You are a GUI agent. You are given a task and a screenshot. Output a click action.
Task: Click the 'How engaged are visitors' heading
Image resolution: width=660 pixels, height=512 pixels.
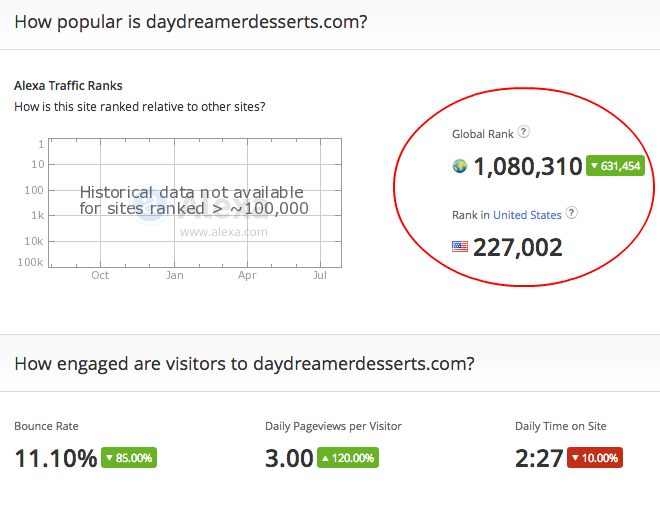tap(244, 364)
